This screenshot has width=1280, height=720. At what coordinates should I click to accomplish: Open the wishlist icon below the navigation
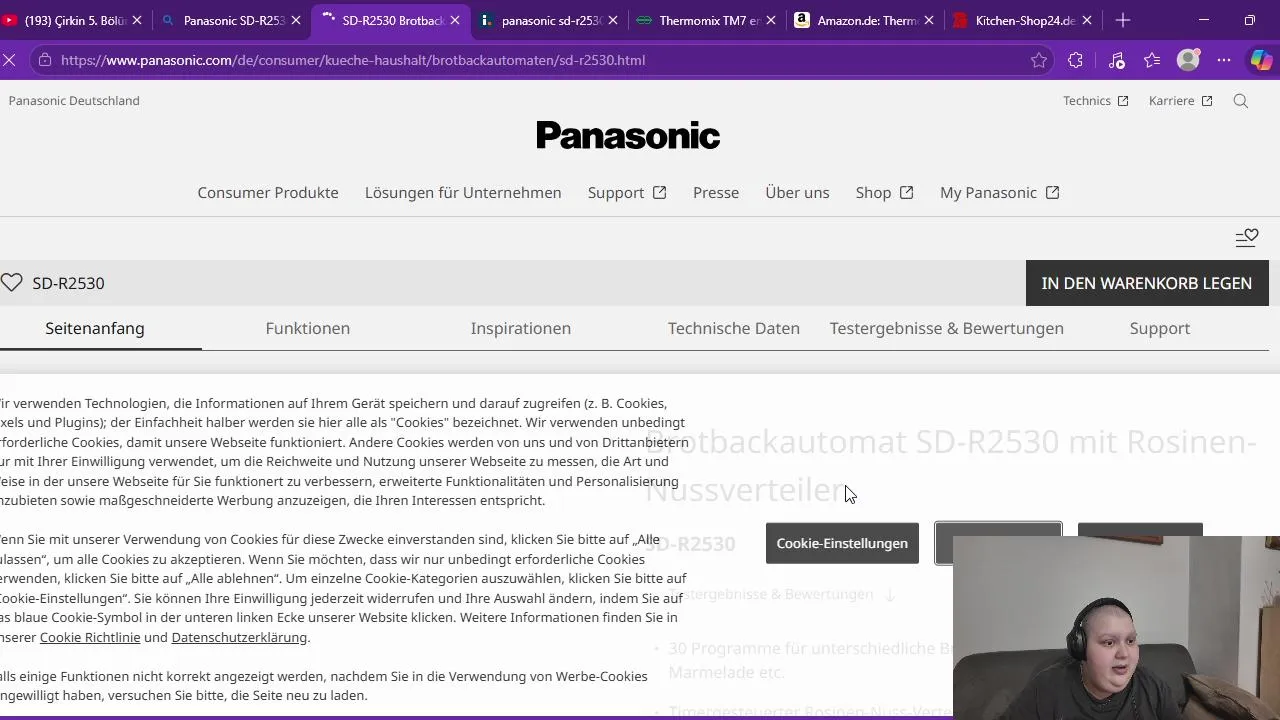pyautogui.click(x=1247, y=238)
